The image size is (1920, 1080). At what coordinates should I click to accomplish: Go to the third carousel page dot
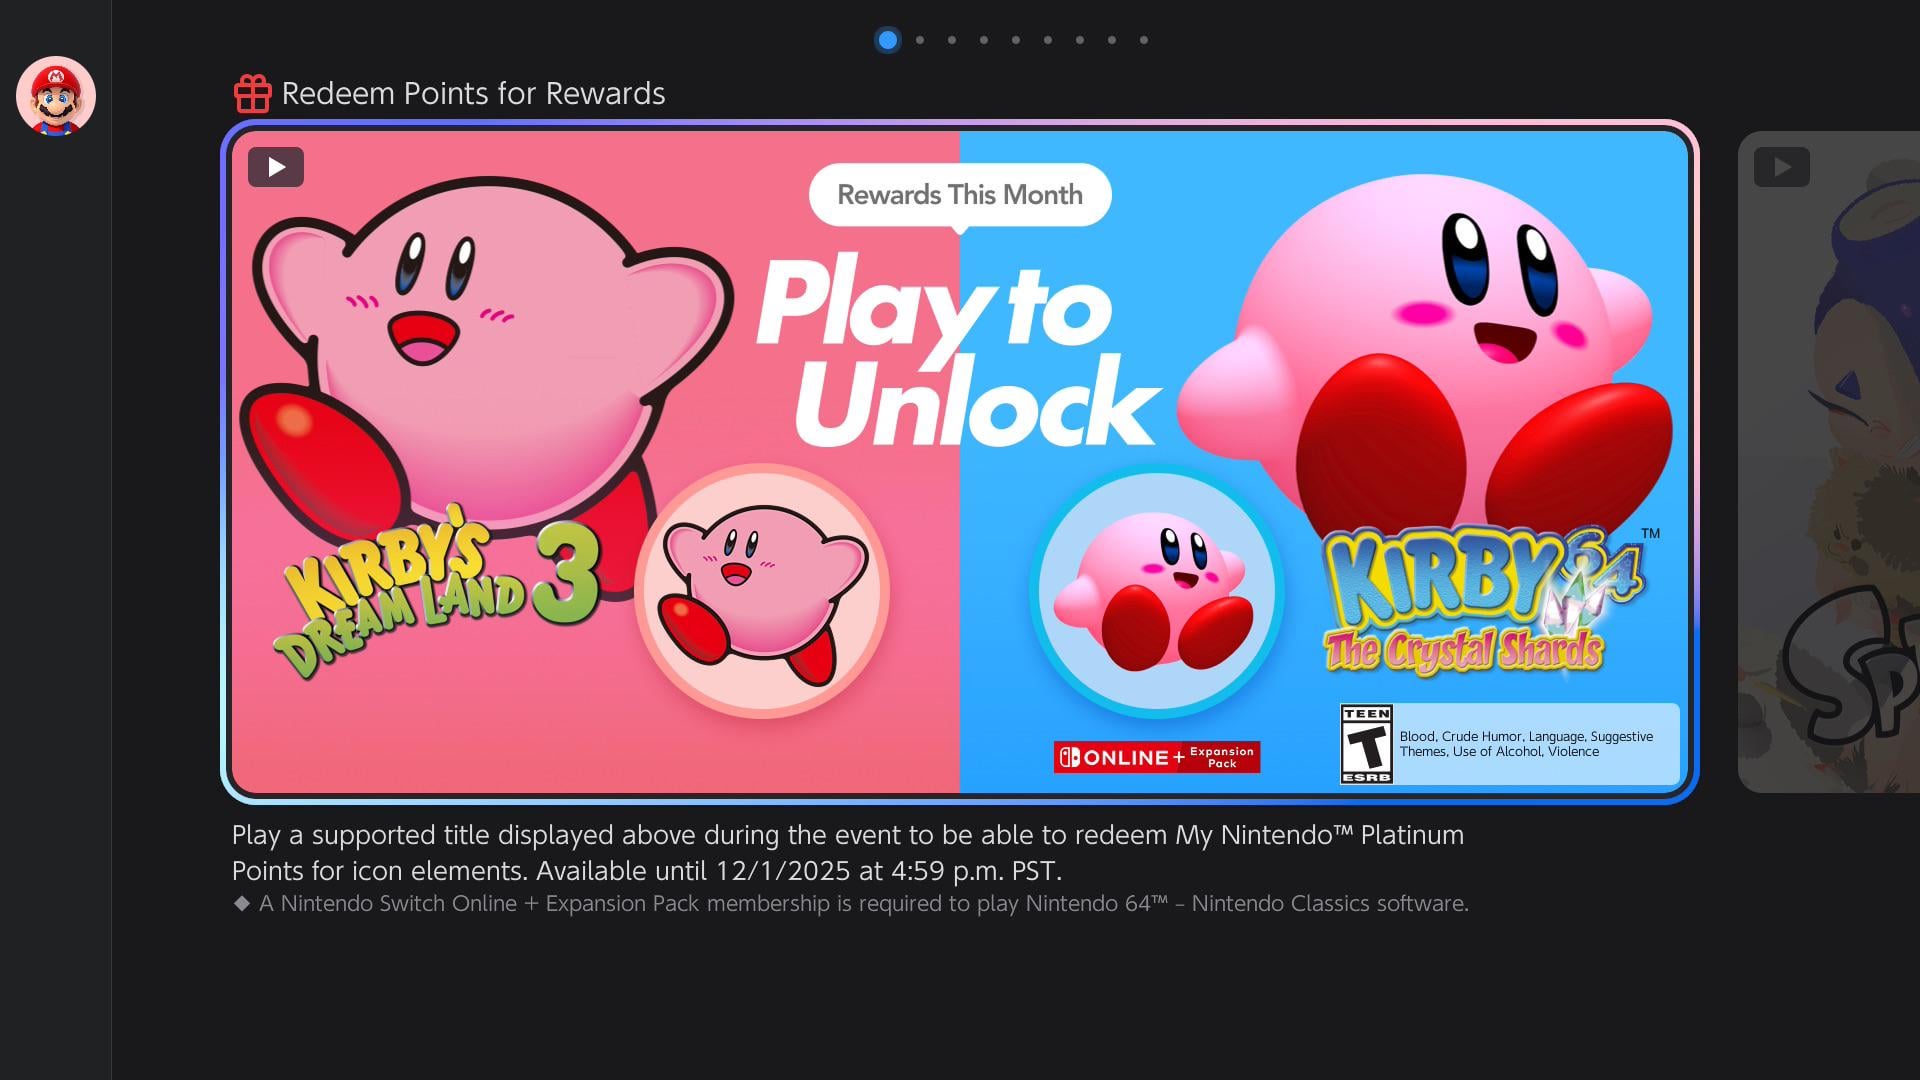[952, 40]
